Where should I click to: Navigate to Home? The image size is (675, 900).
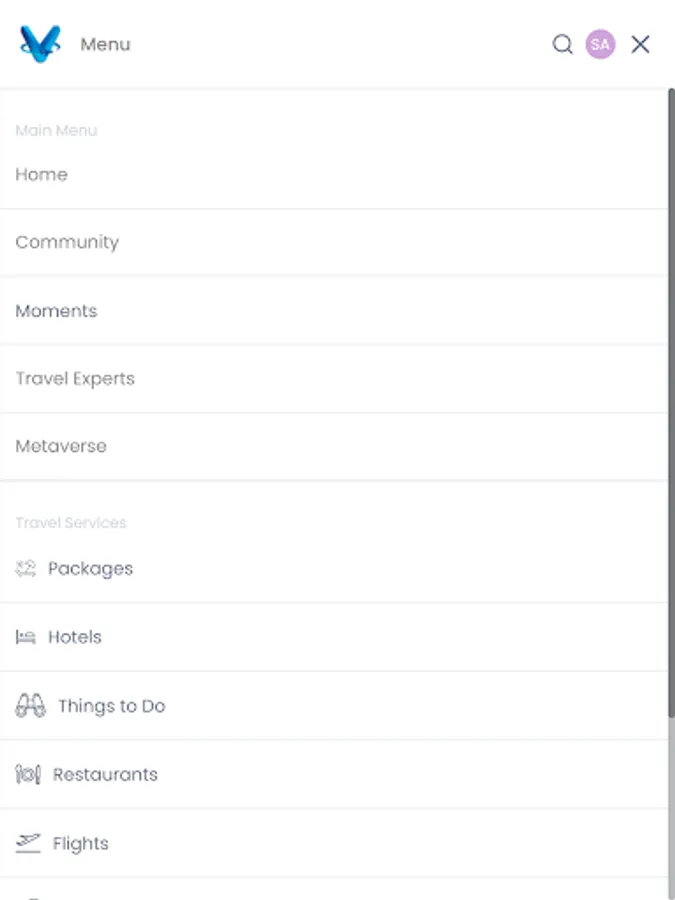(x=41, y=174)
